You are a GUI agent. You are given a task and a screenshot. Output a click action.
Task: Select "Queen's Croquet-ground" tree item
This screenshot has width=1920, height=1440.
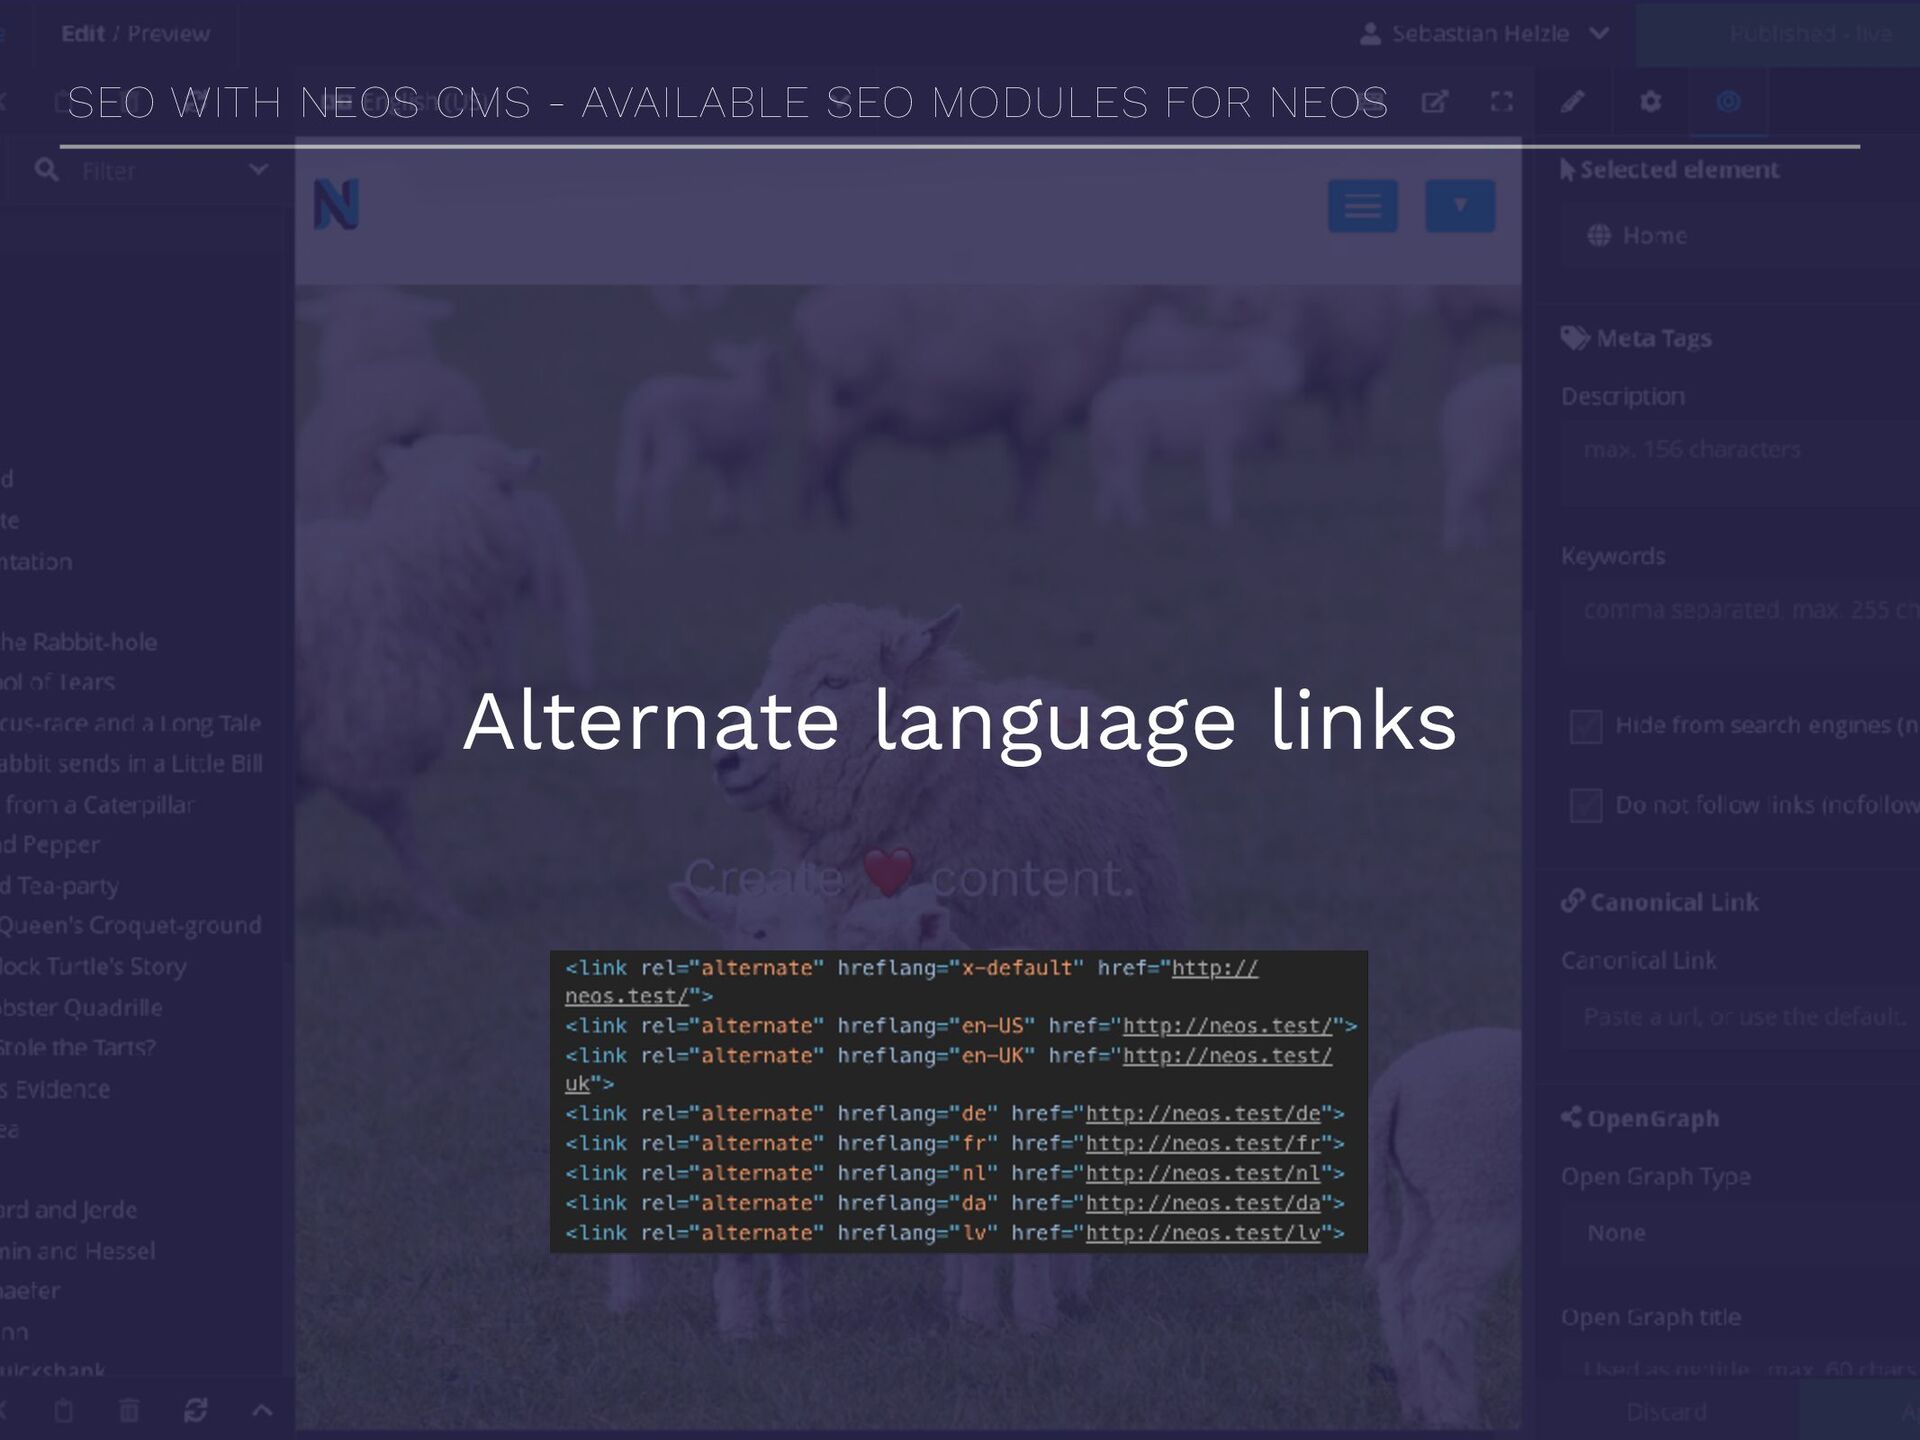point(131,926)
